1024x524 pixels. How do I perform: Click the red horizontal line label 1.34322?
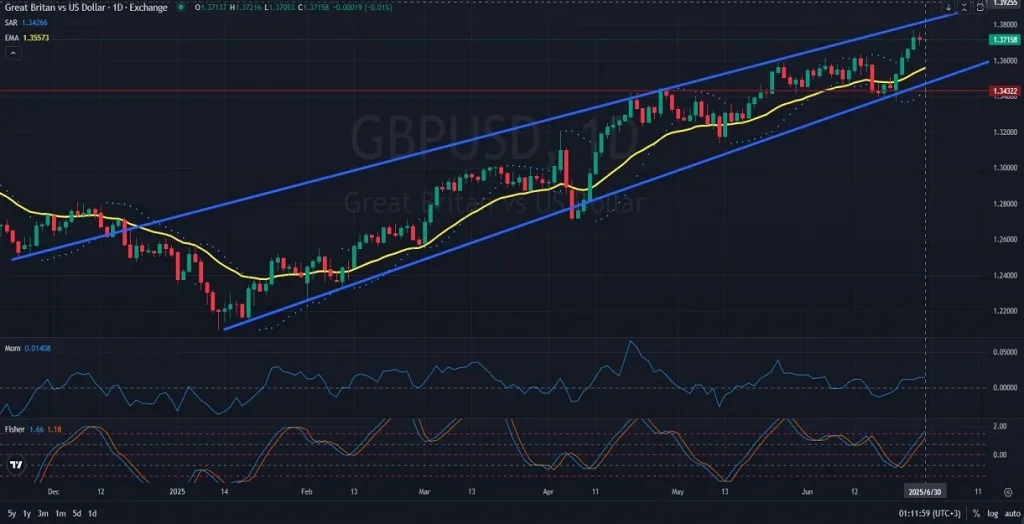pyautogui.click(x=1006, y=90)
